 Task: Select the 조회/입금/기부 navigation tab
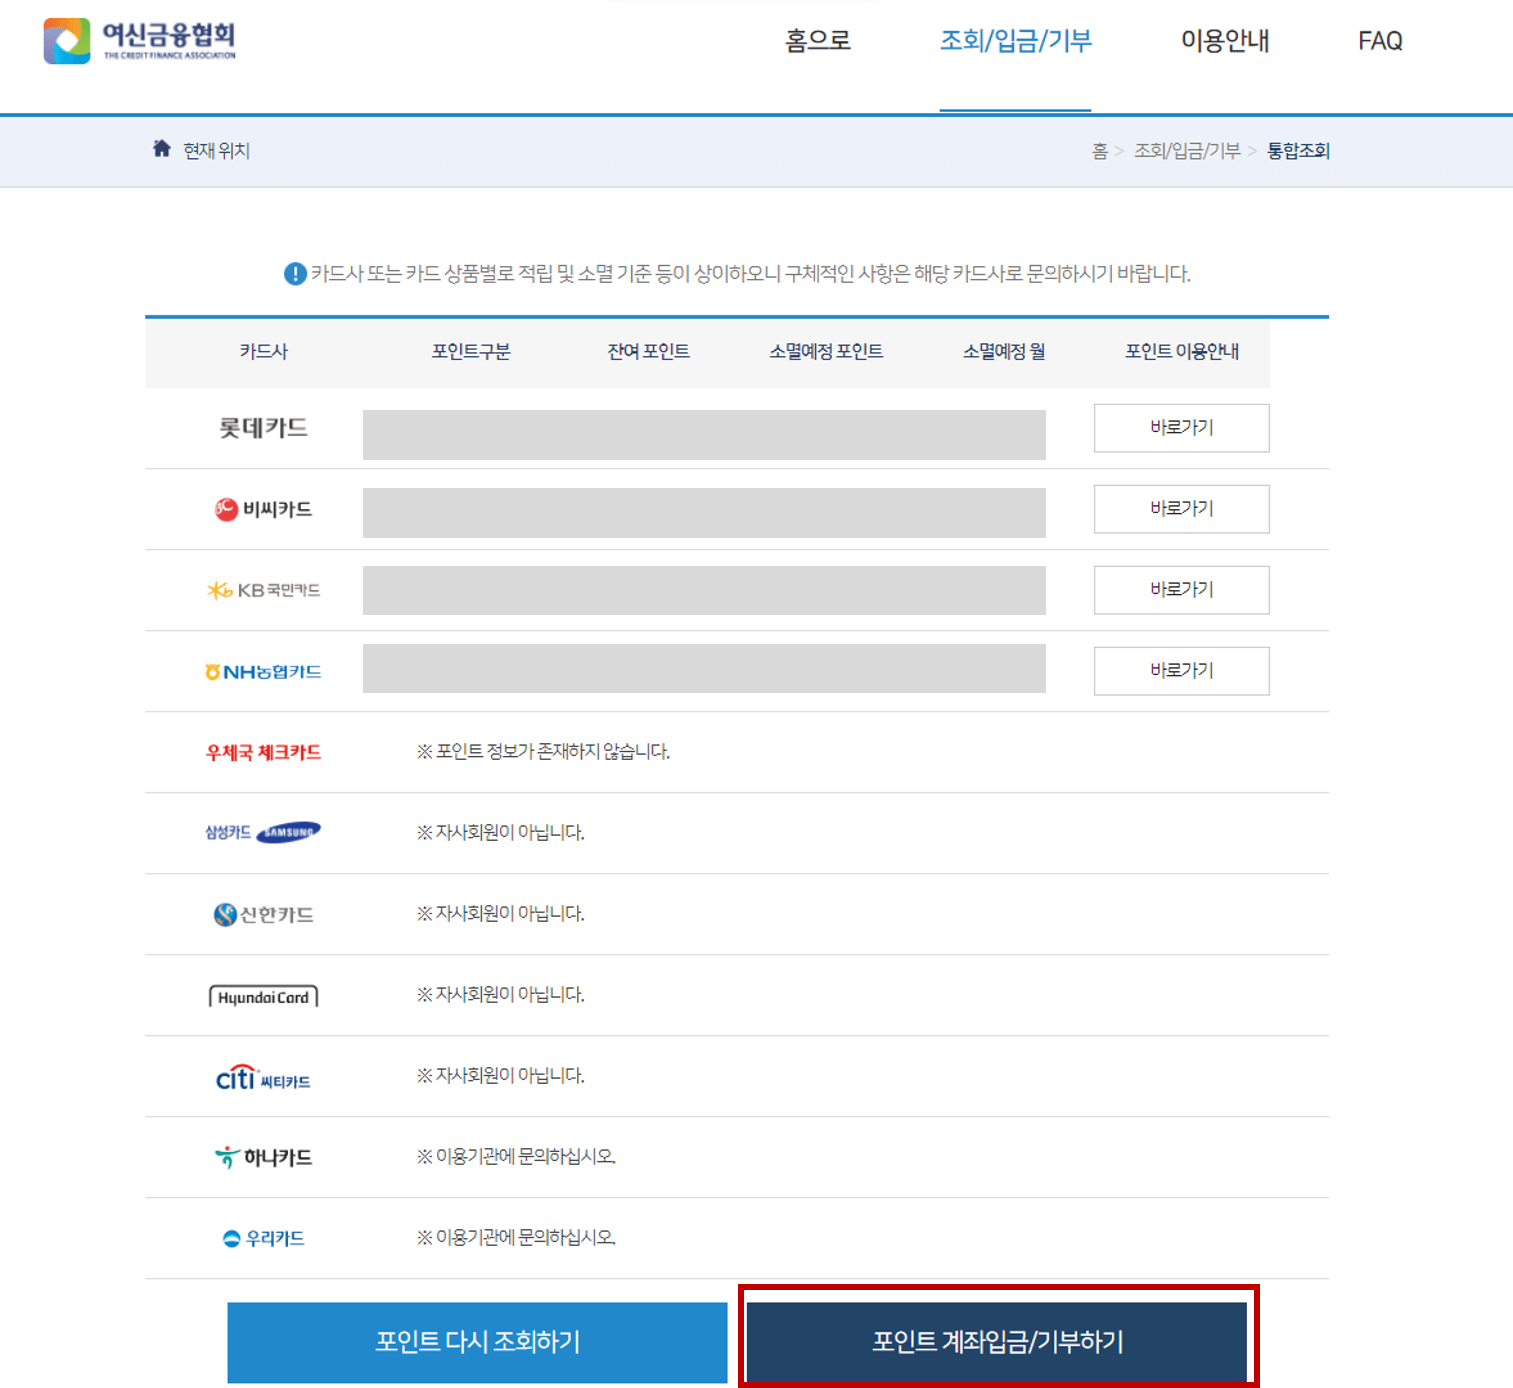(1016, 41)
